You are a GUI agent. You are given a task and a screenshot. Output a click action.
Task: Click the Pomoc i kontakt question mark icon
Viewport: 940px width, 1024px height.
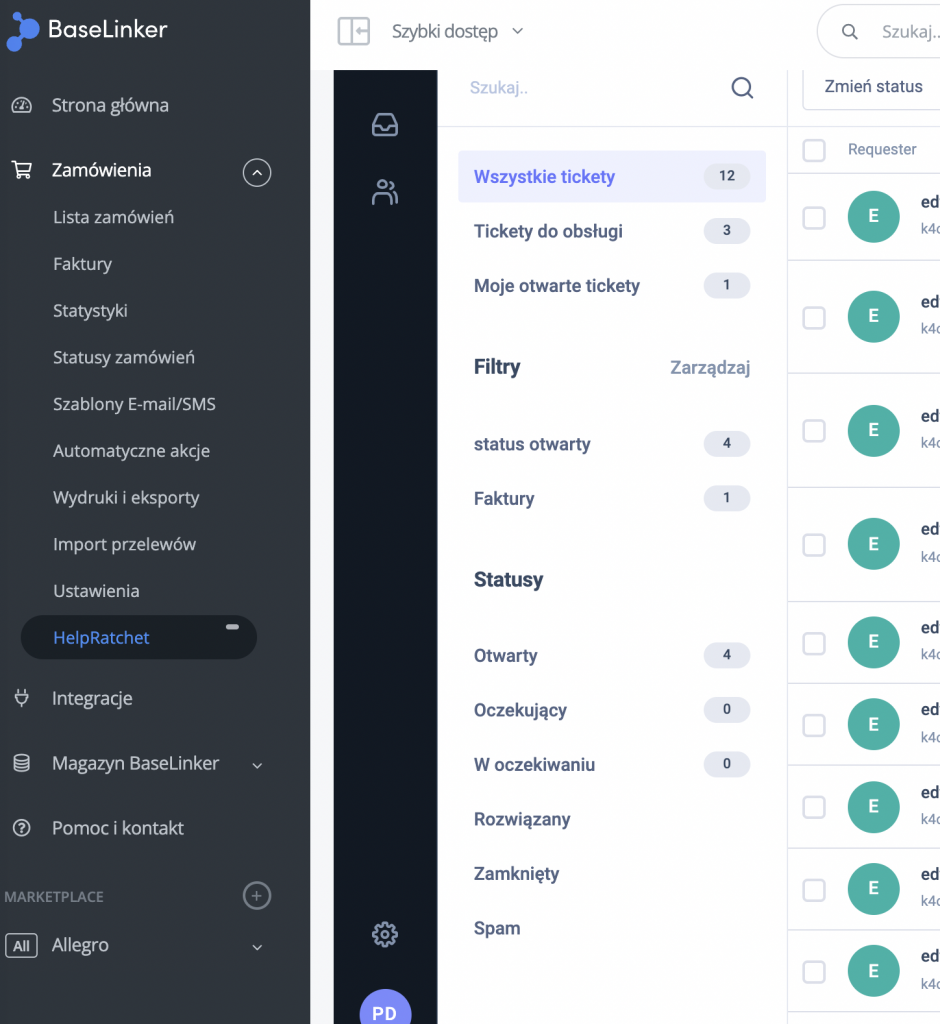pos(22,828)
